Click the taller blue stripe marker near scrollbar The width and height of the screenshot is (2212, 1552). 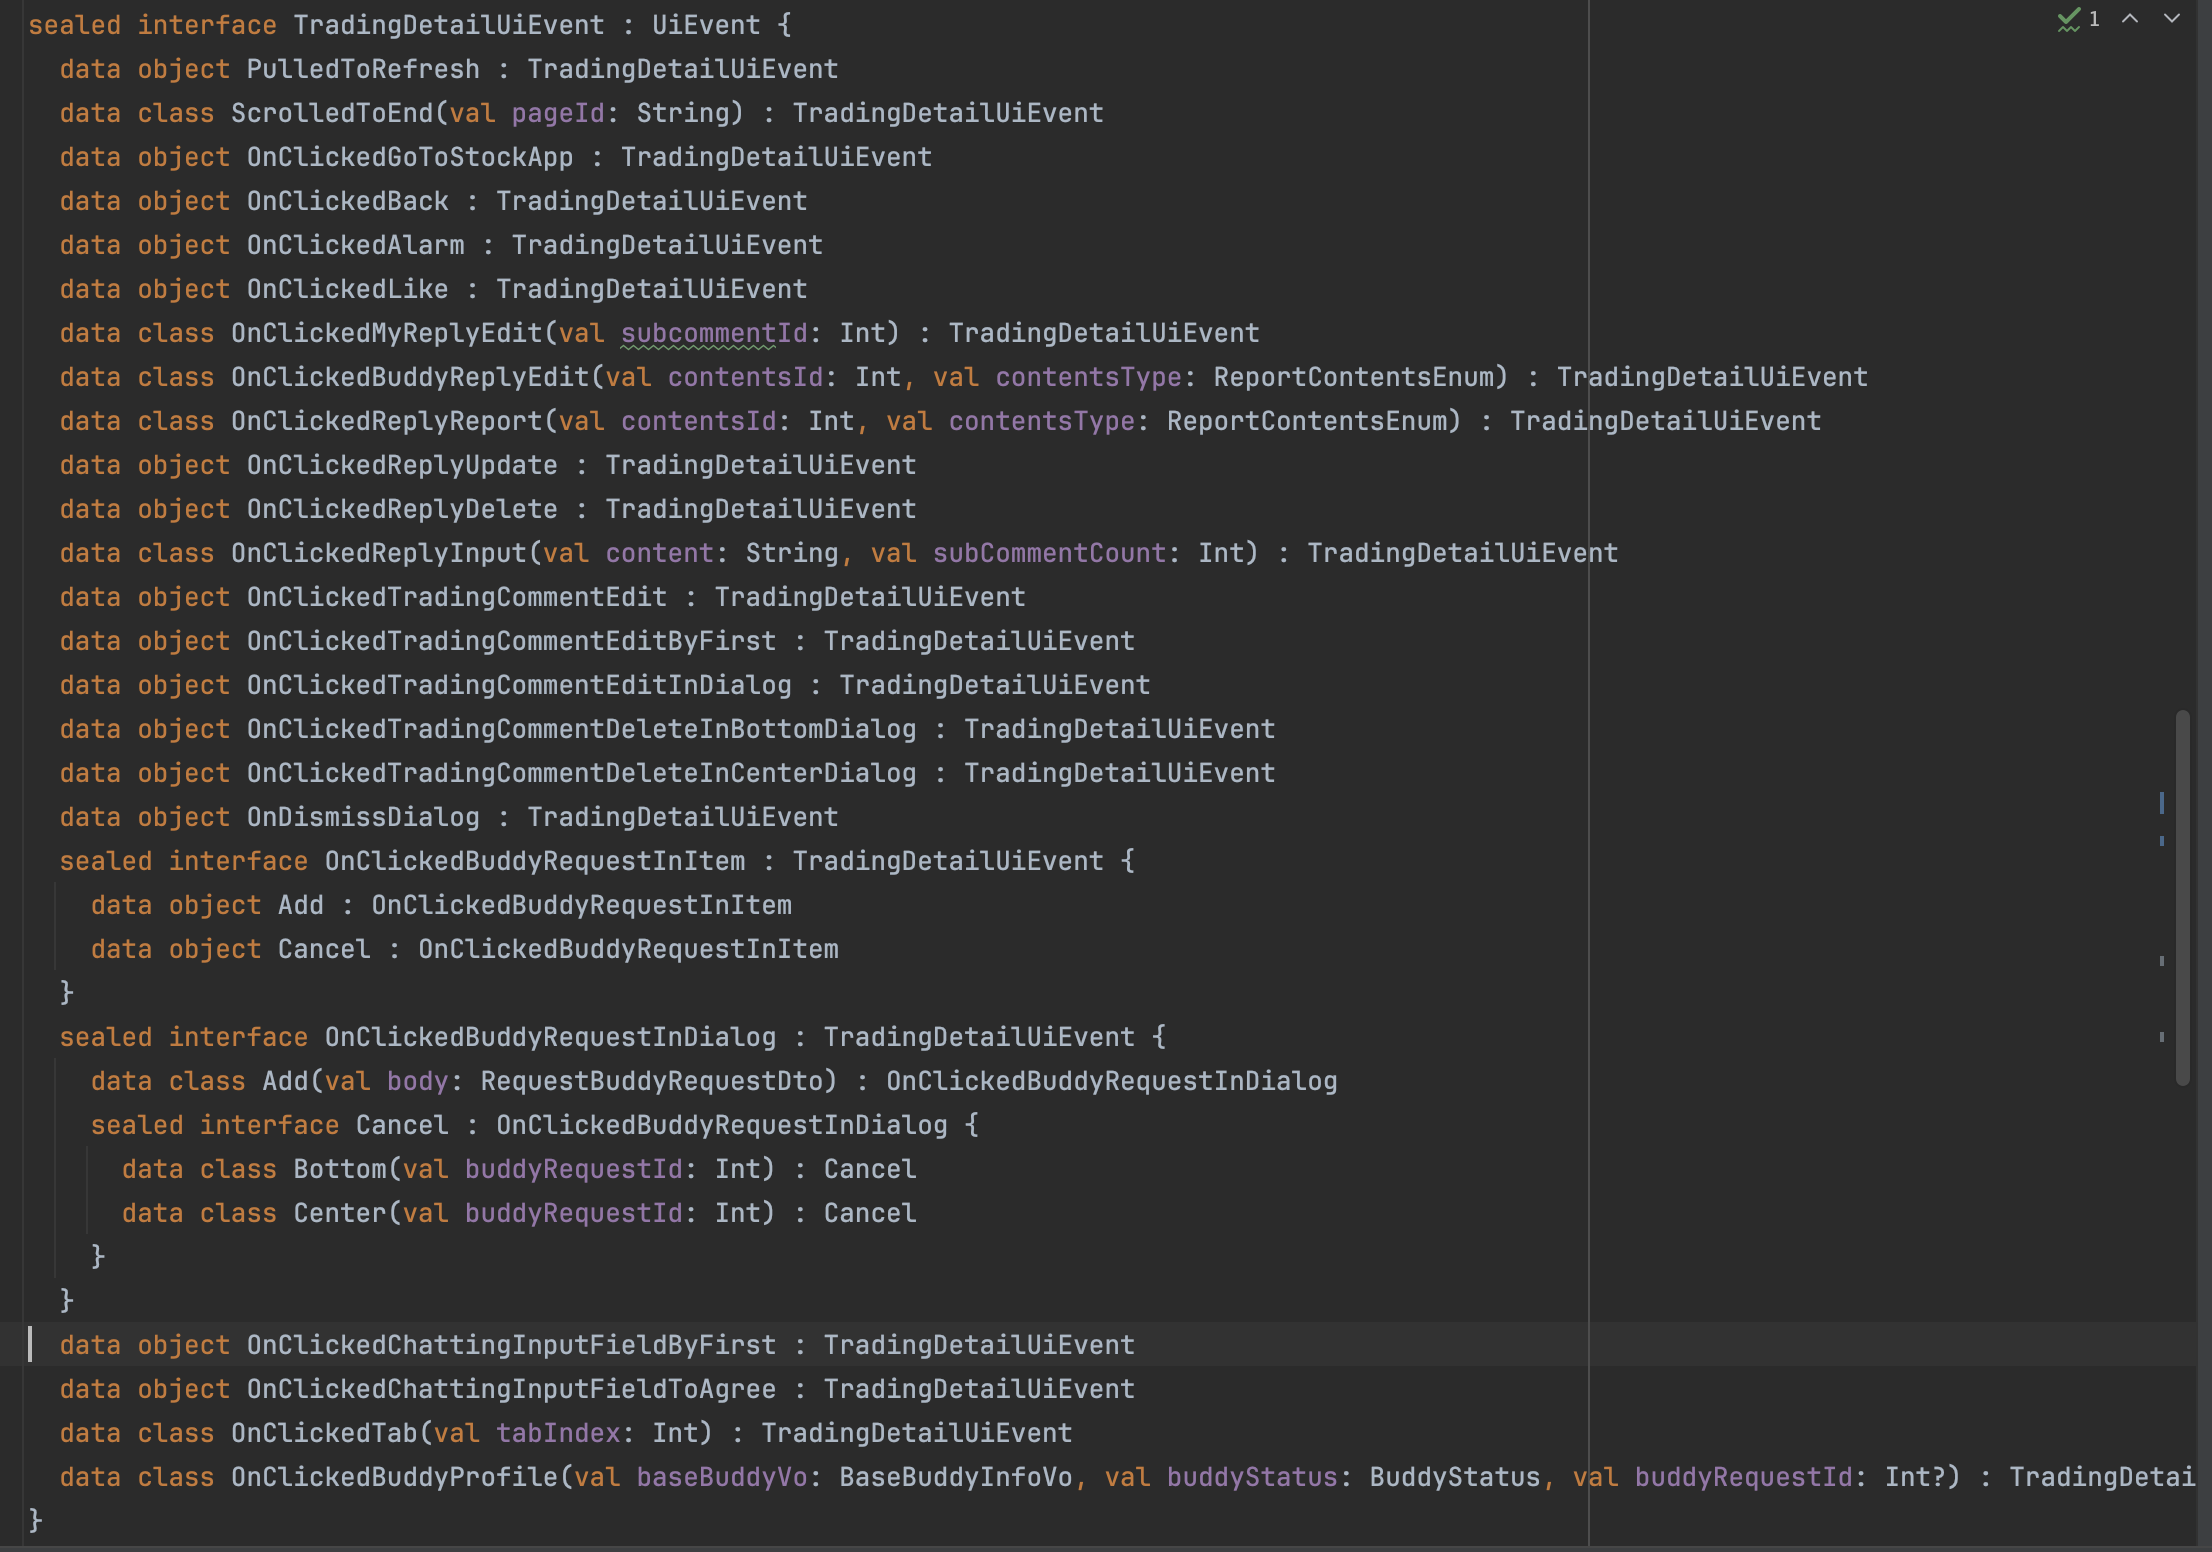click(2161, 802)
